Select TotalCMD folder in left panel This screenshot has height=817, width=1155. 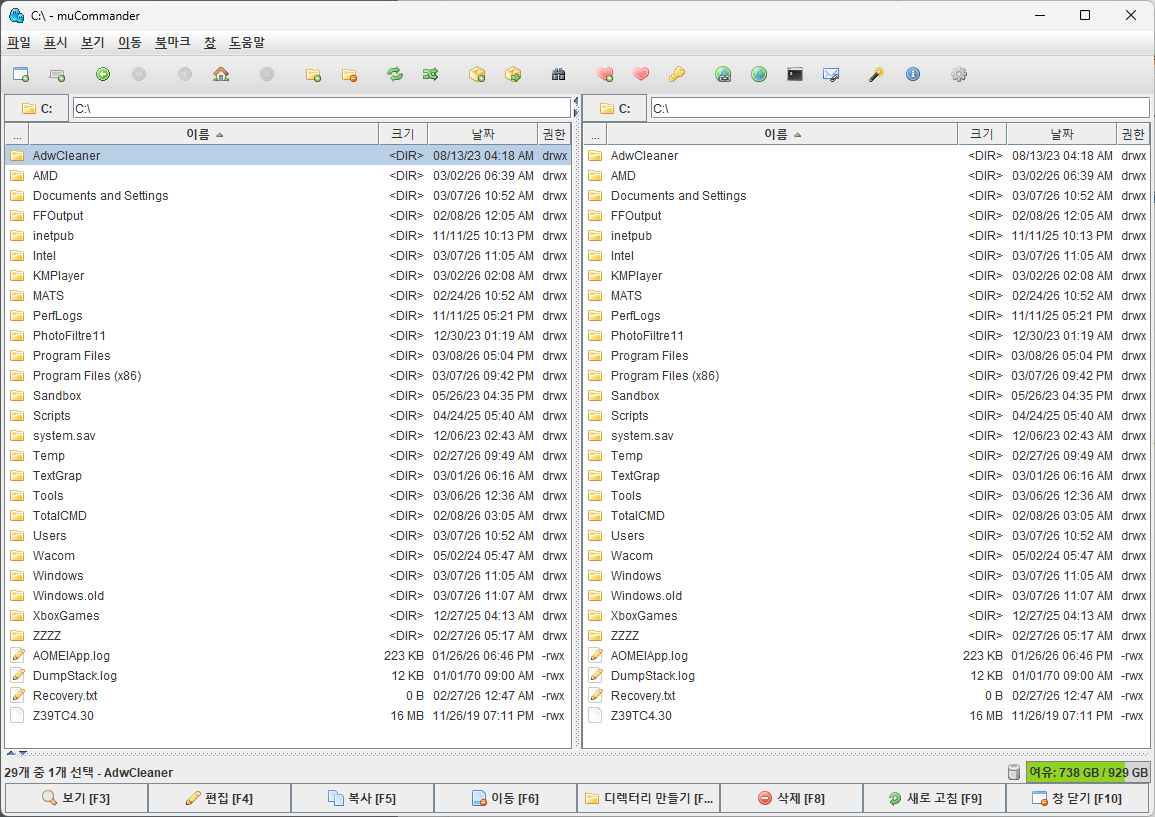pyautogui.click(x=288, y=516)
